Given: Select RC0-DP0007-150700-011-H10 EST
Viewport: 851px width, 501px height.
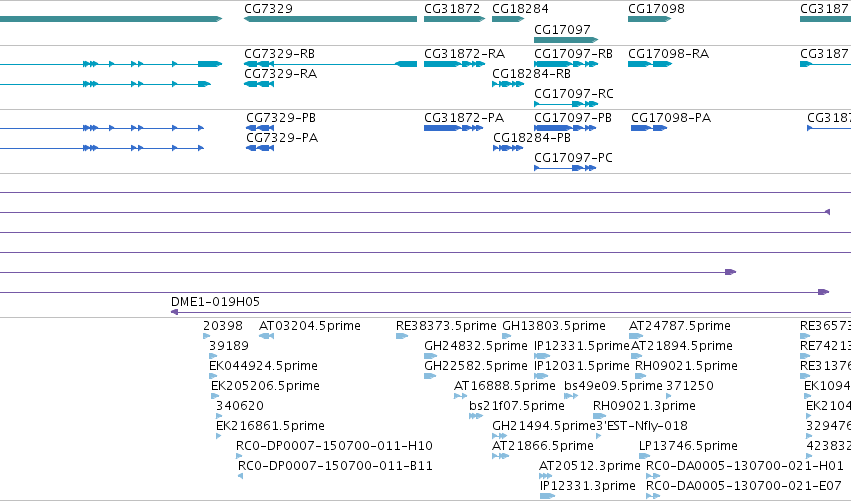Looking at the screenshot, I should (334, 446).
